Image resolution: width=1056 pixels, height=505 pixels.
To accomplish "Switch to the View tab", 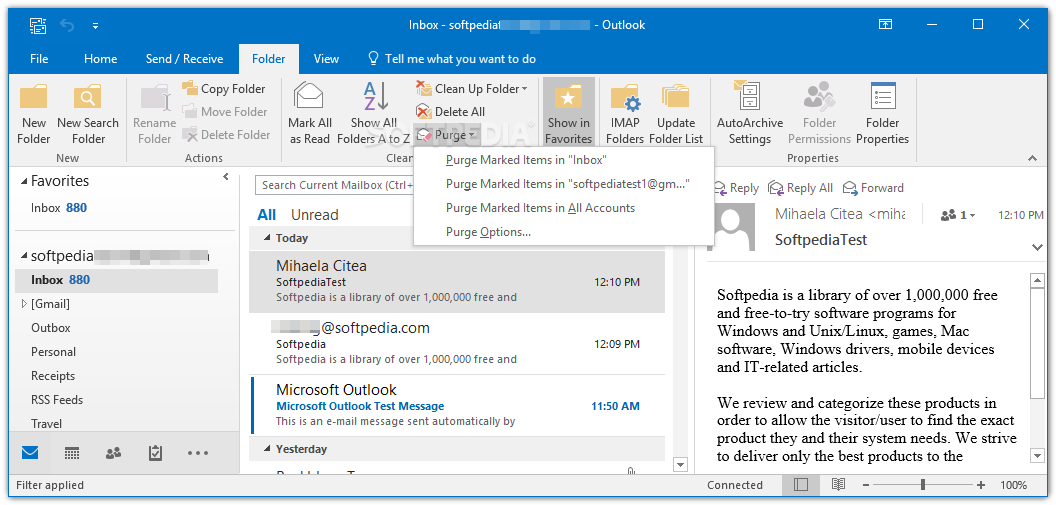I will (x=327, y=59).
